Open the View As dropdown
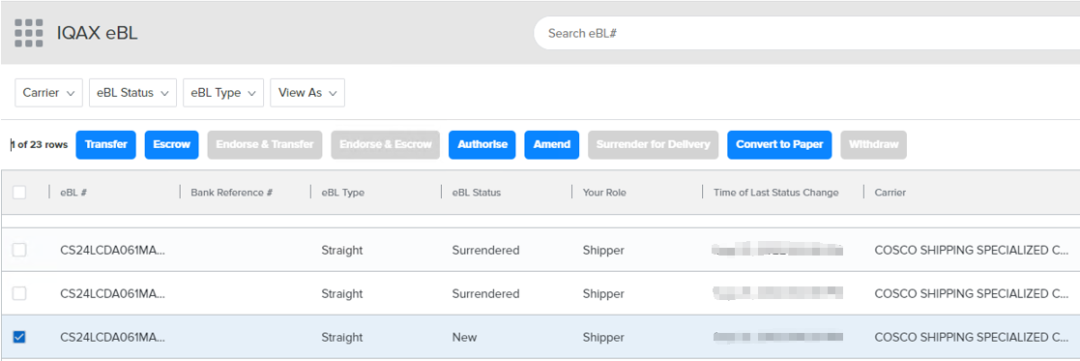The height and width of the screenshot is (361, 1080). click(307, 93)
